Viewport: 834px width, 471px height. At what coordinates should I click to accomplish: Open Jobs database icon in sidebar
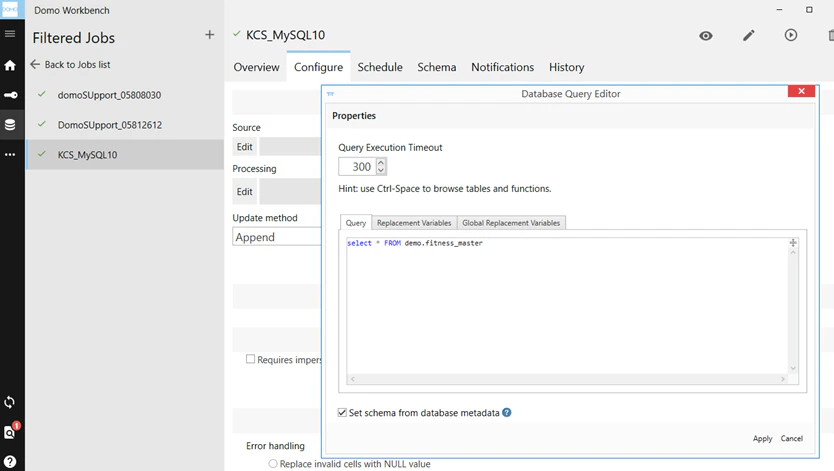click(x=10, y=125)
